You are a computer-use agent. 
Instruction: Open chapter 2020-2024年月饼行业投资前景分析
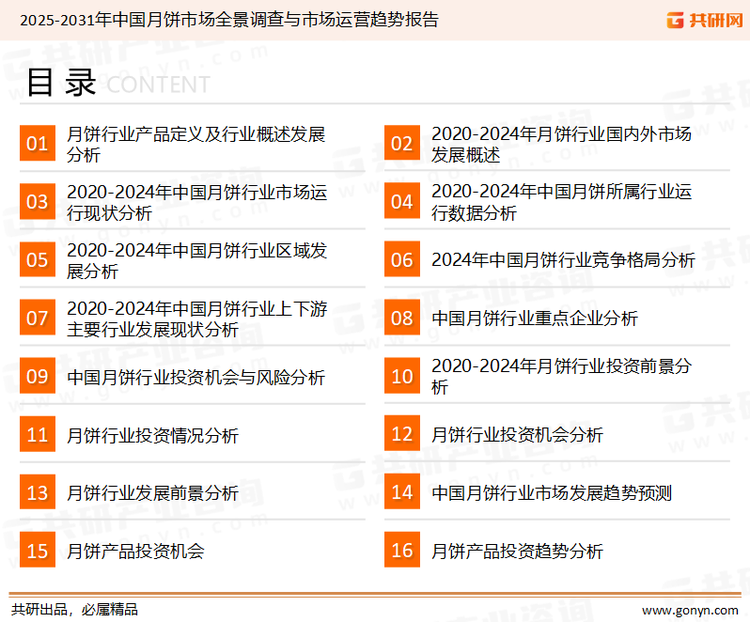pyautogui.click(x=561, y=377)
